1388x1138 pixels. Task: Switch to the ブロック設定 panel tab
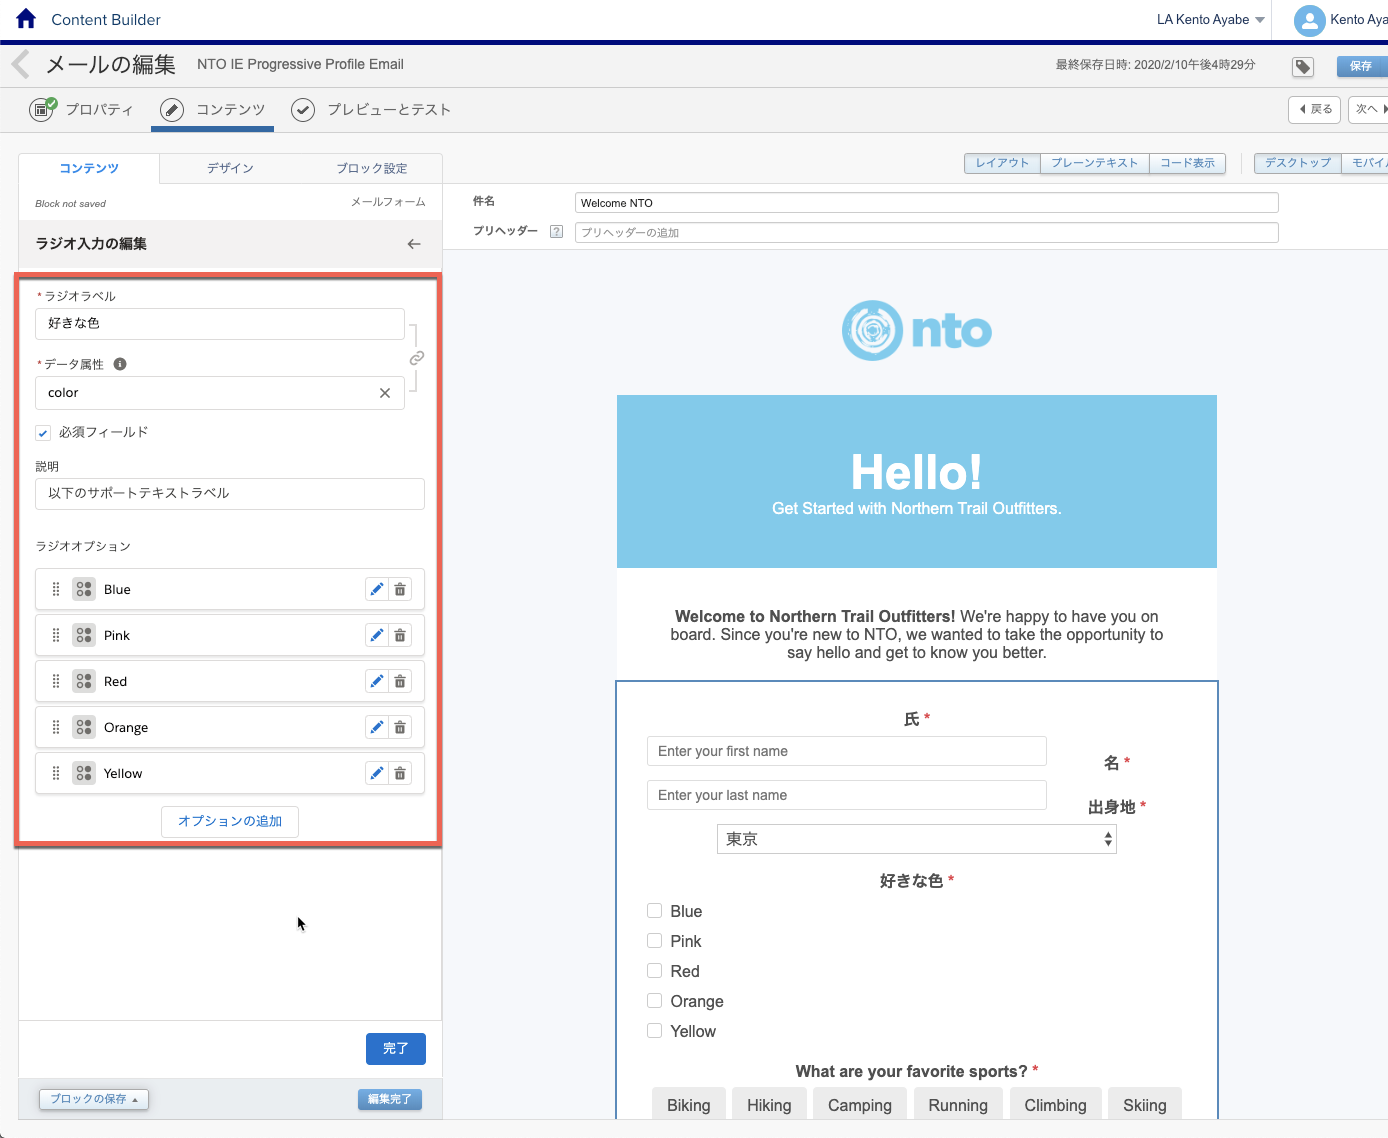(x=371, y=168)
